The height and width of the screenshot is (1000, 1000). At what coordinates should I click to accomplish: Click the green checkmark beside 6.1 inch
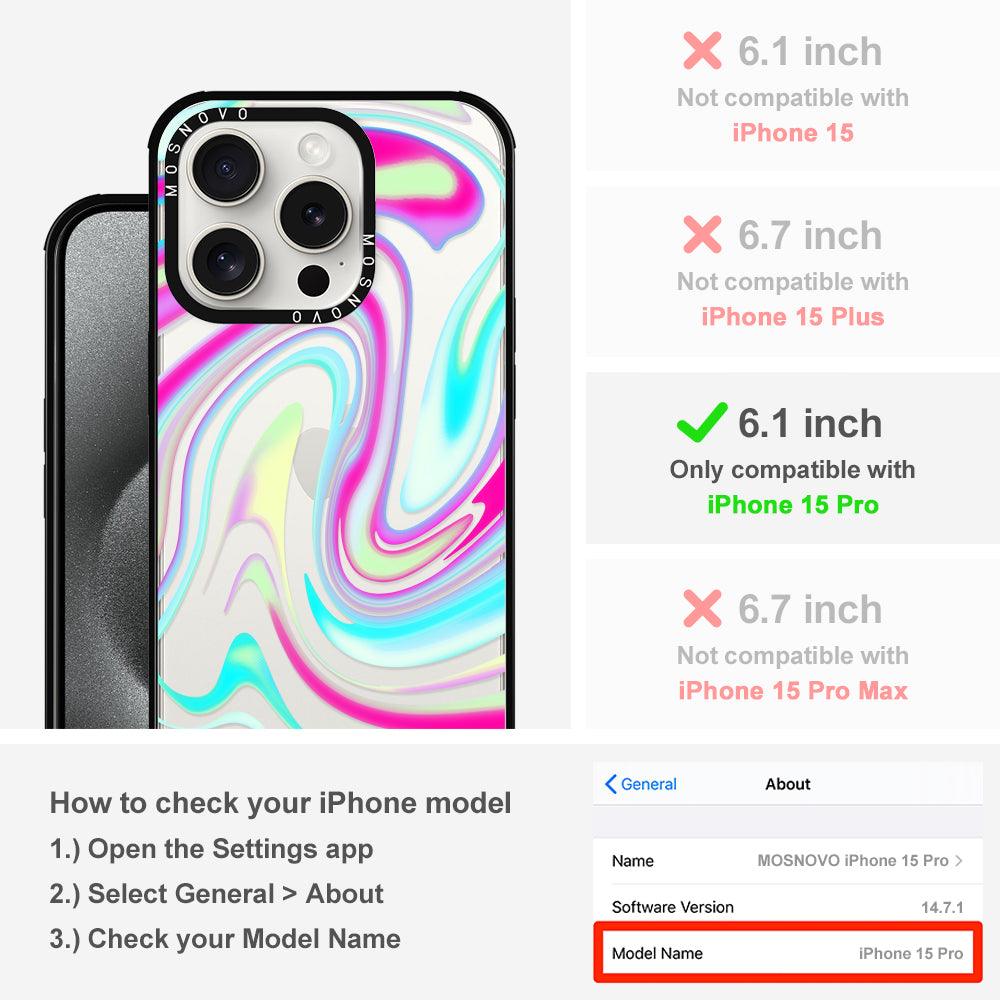coord(702,423)
